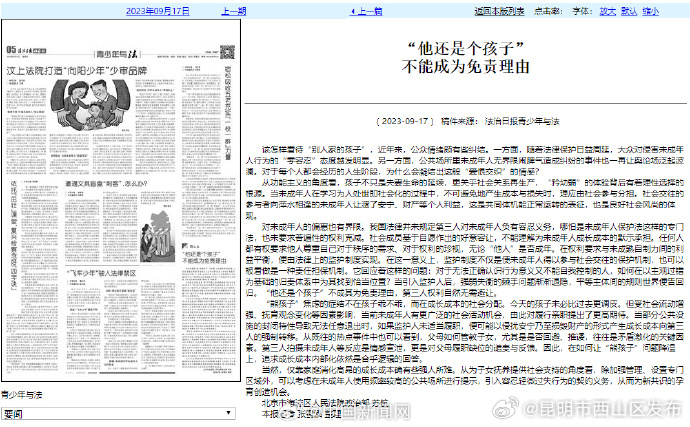Open article 遭遇文具盲盒刺客怎么办

click(x=106, y=184)
